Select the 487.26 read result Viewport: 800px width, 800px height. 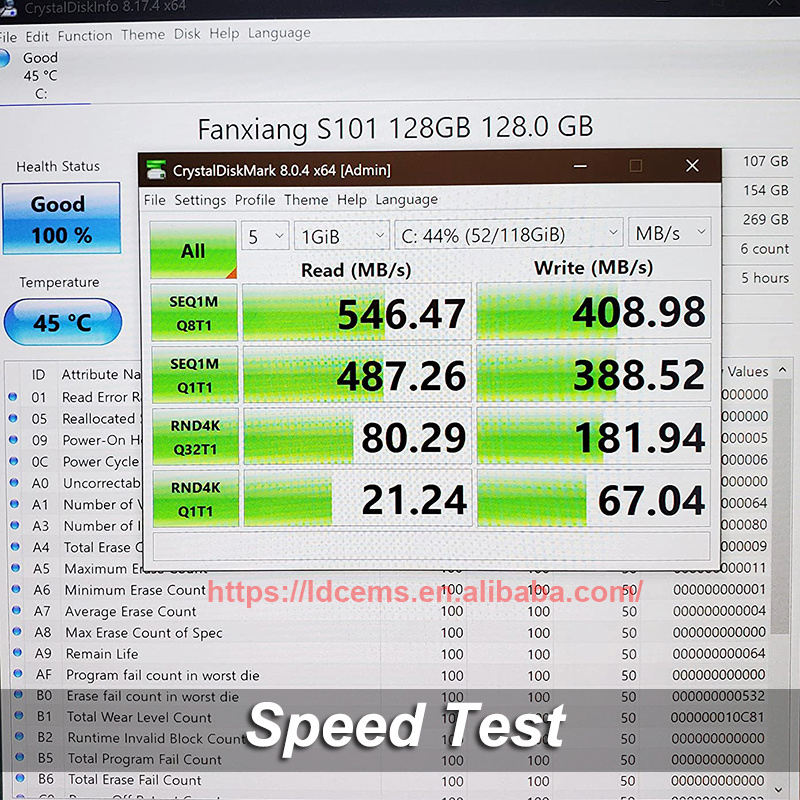[x=357, y=374]
